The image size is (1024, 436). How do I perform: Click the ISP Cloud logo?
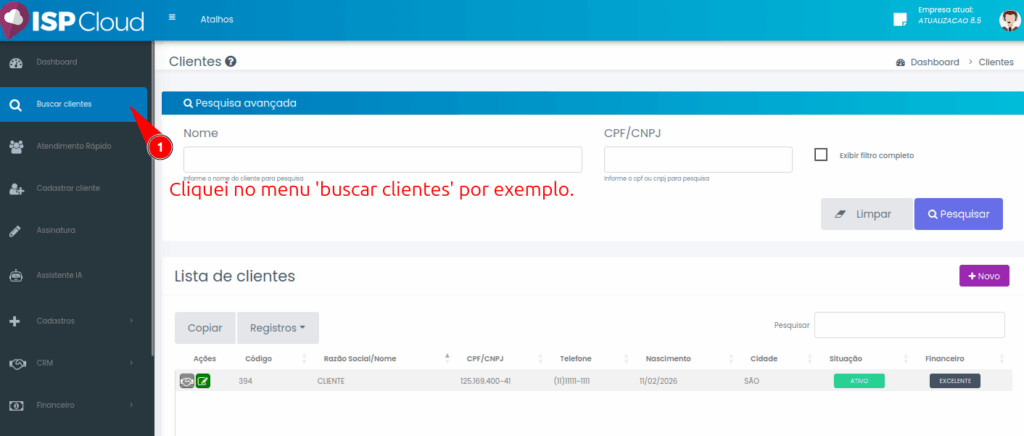pos(74,20)
